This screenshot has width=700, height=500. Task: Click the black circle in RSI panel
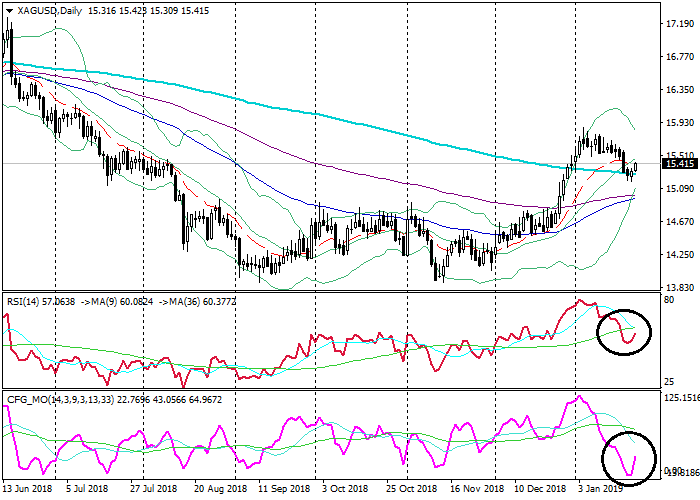click(x=623, y=328)
